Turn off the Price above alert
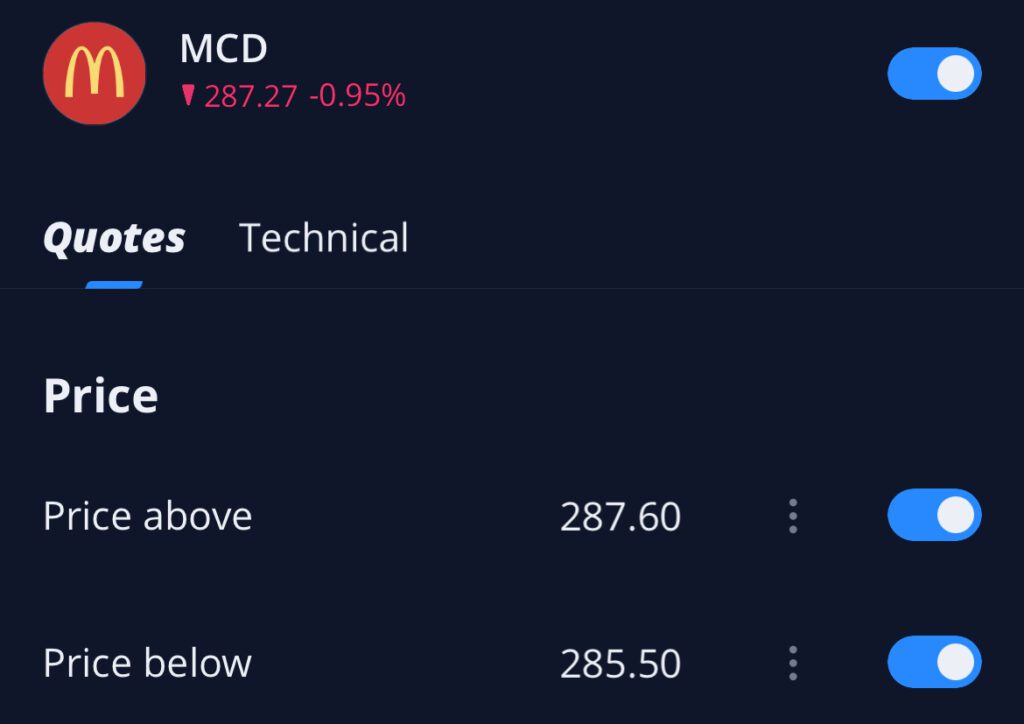Screen dimensions: 1024x724 pyautogui.click(x=934, y=515)
